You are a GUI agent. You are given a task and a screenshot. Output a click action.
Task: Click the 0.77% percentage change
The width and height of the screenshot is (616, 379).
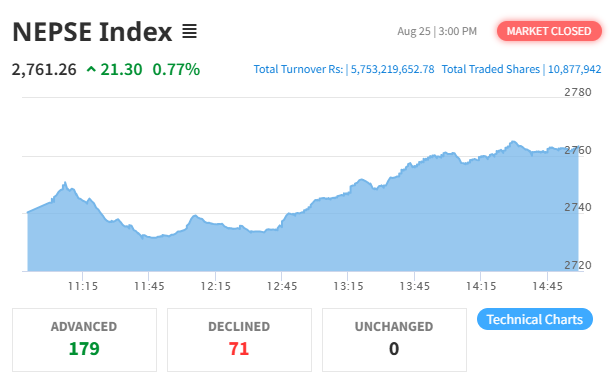pos(176,70)
